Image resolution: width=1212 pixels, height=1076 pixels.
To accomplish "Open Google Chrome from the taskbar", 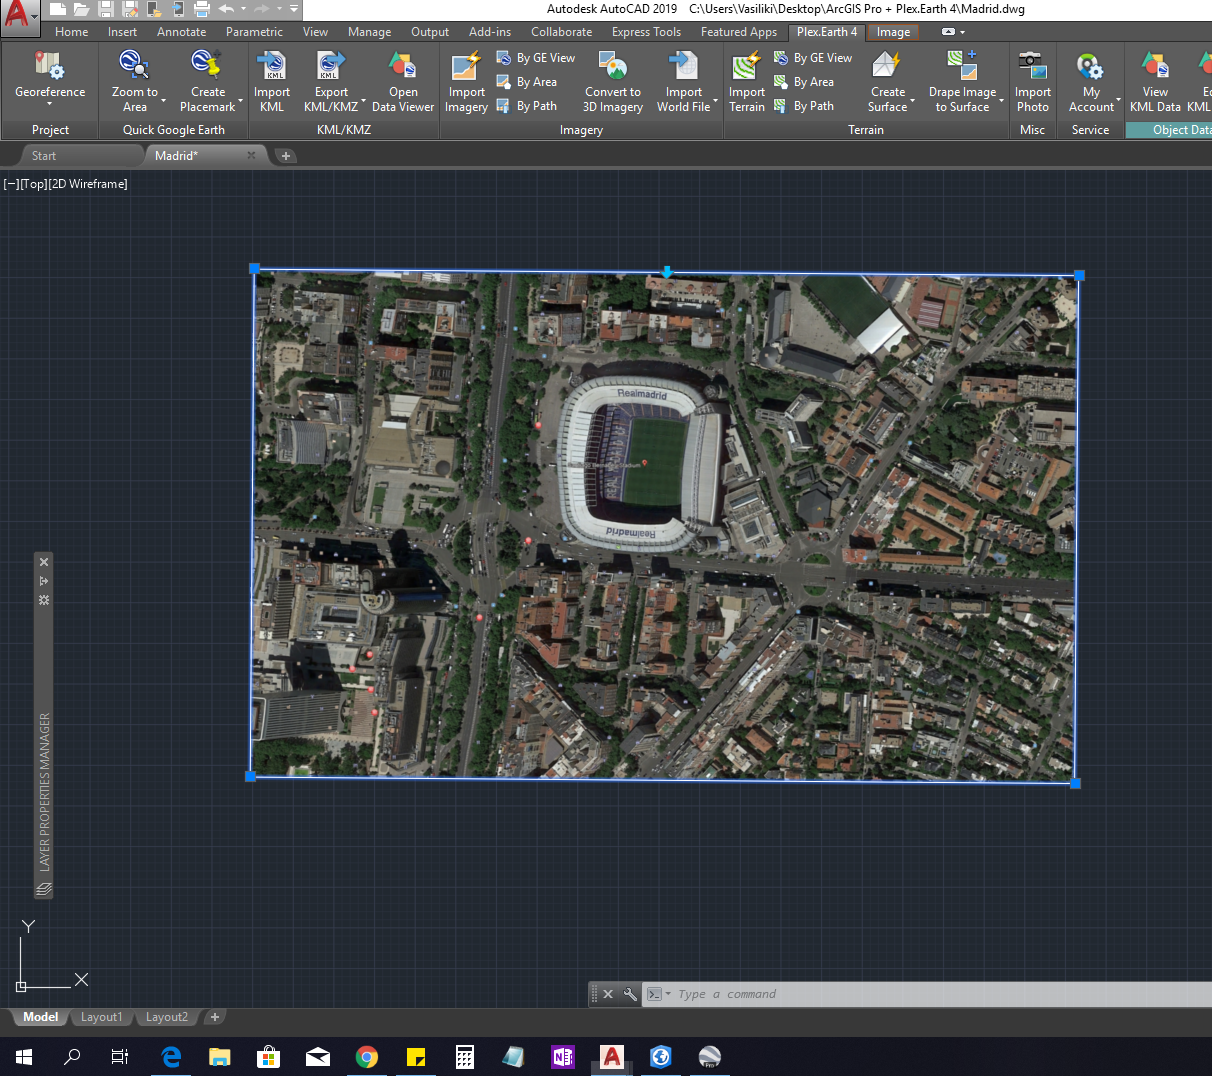I will [x=366, y=1057].
